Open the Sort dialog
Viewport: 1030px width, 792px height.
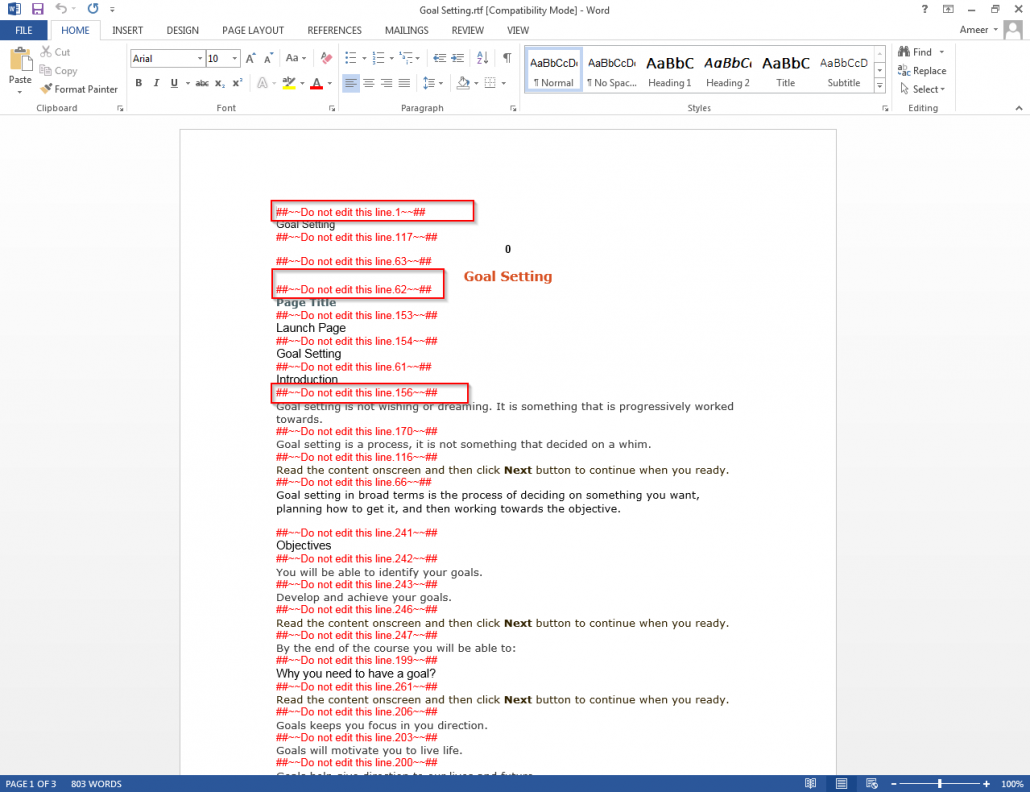click(482, 60)
